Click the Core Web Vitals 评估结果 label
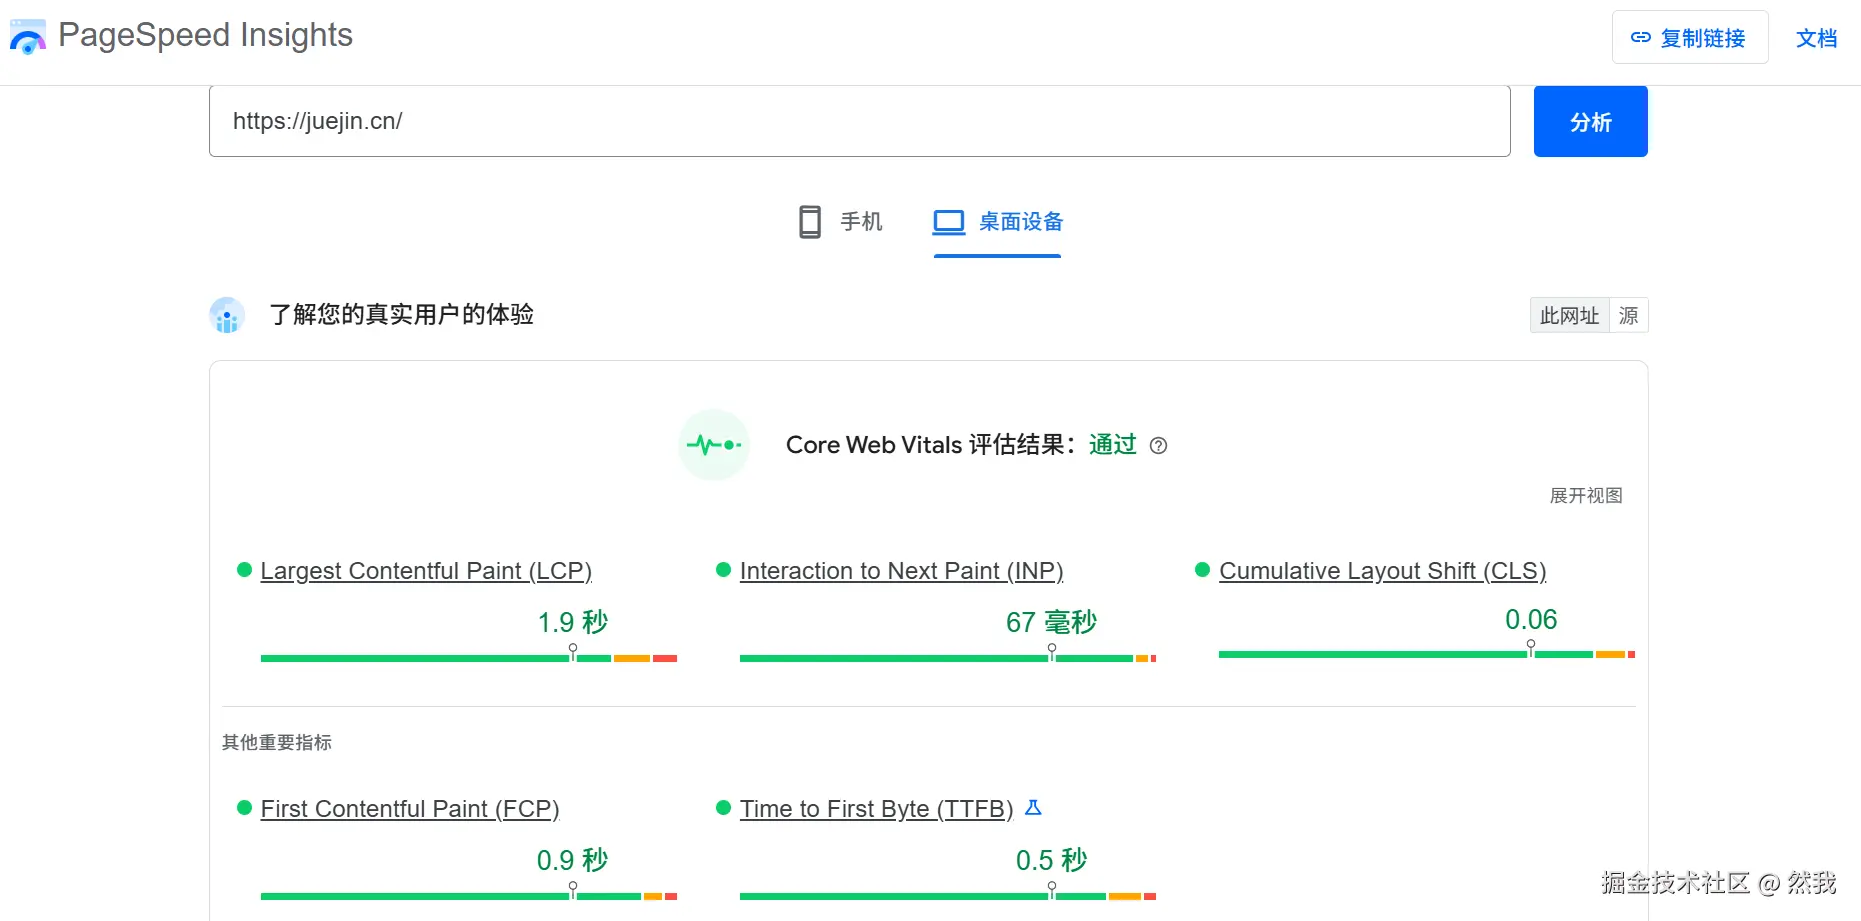Viewport: 1861px width, 921px height. coord(930,445)
